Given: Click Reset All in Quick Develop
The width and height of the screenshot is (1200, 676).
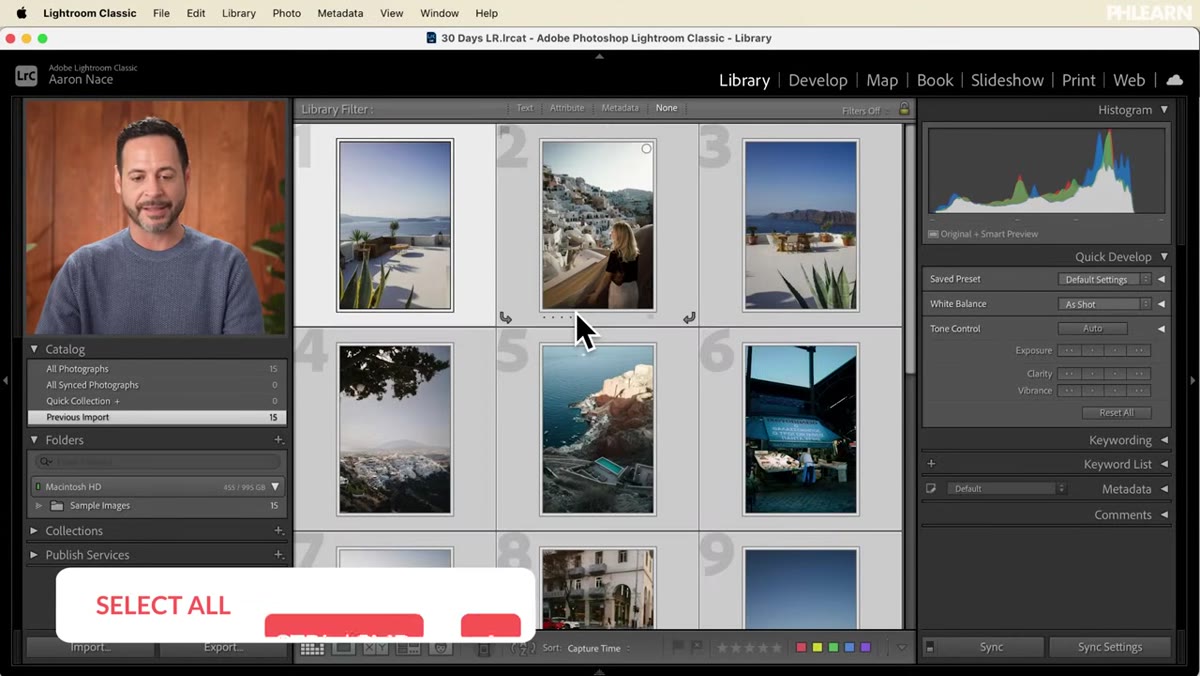Looking at the screenshot, I should [x=1116, y=412].
